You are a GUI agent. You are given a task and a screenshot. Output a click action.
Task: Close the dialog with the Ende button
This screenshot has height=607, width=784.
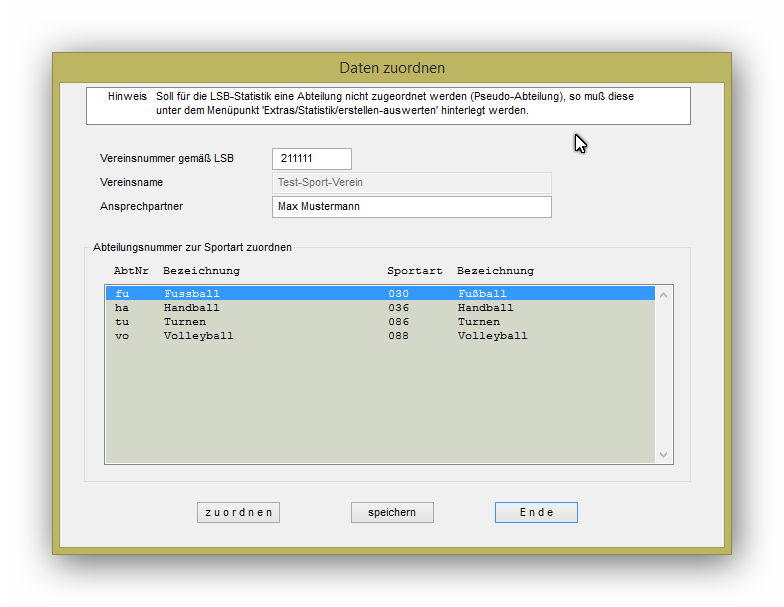coord(536,512)
